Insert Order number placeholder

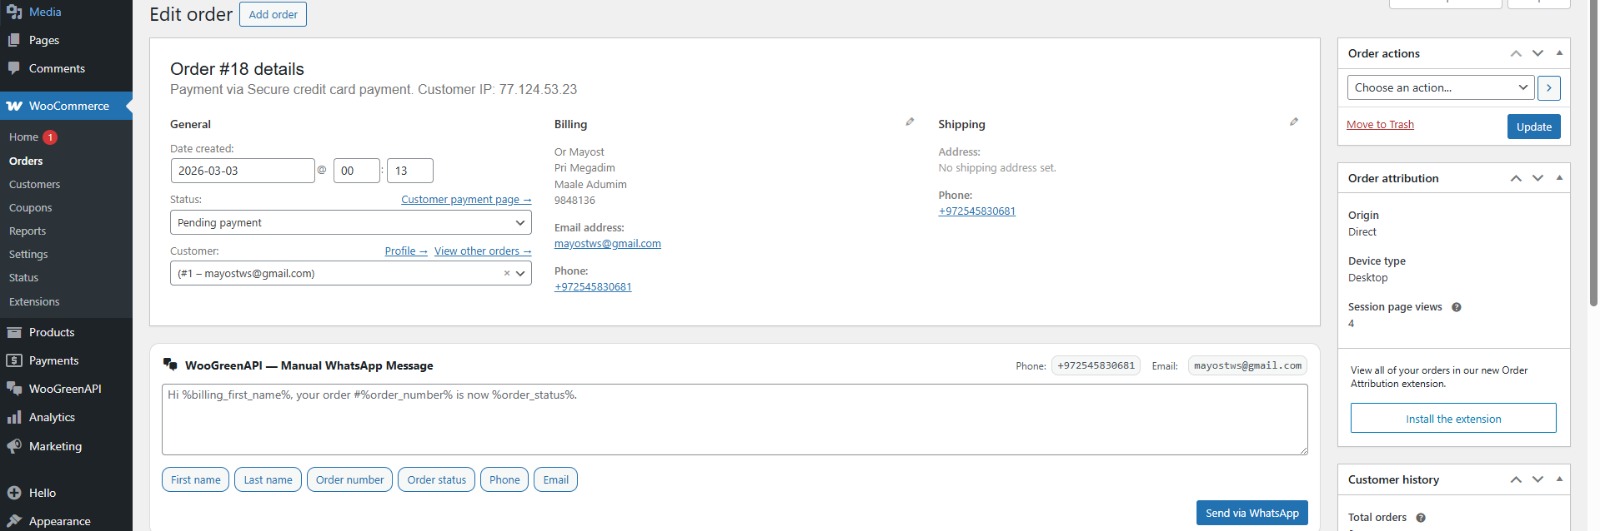tap(350, 480)
